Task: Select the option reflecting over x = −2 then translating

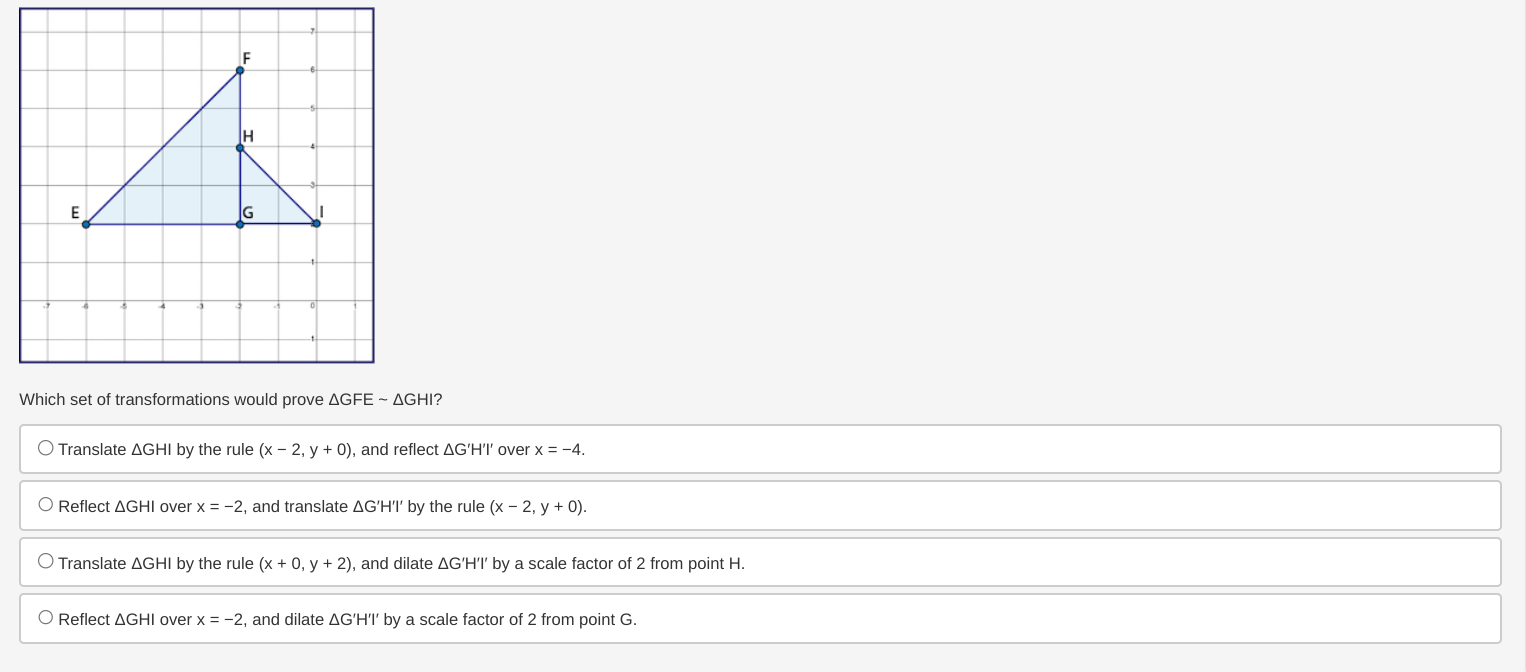Action: (x=45, y=504)
